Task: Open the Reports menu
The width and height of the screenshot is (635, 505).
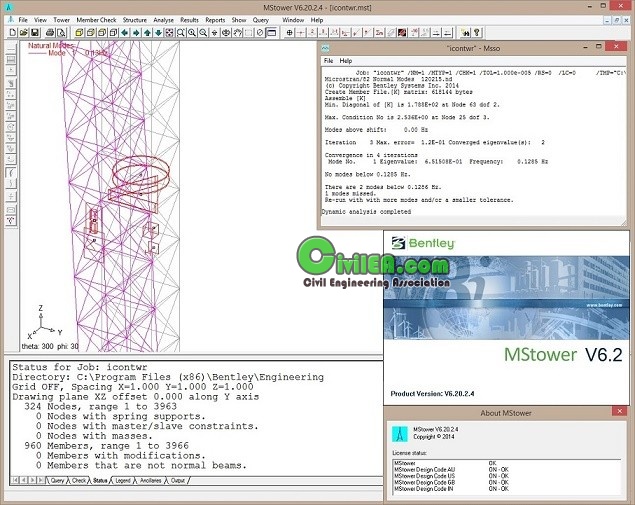Action: 215,20
